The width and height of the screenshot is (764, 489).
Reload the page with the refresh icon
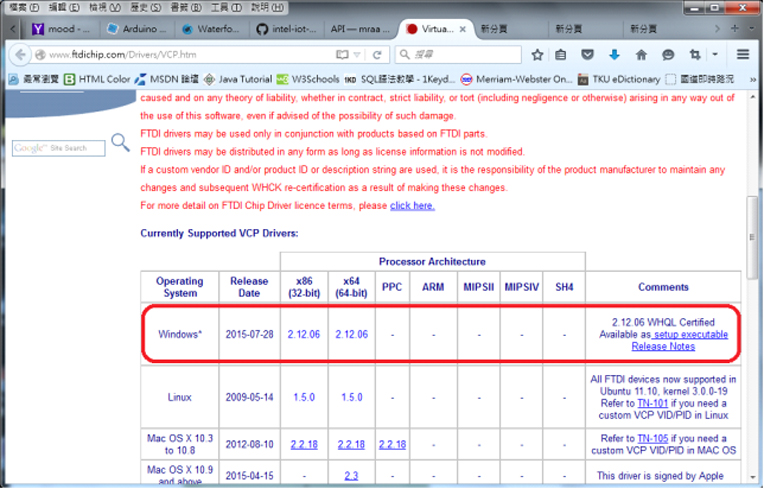377,55
